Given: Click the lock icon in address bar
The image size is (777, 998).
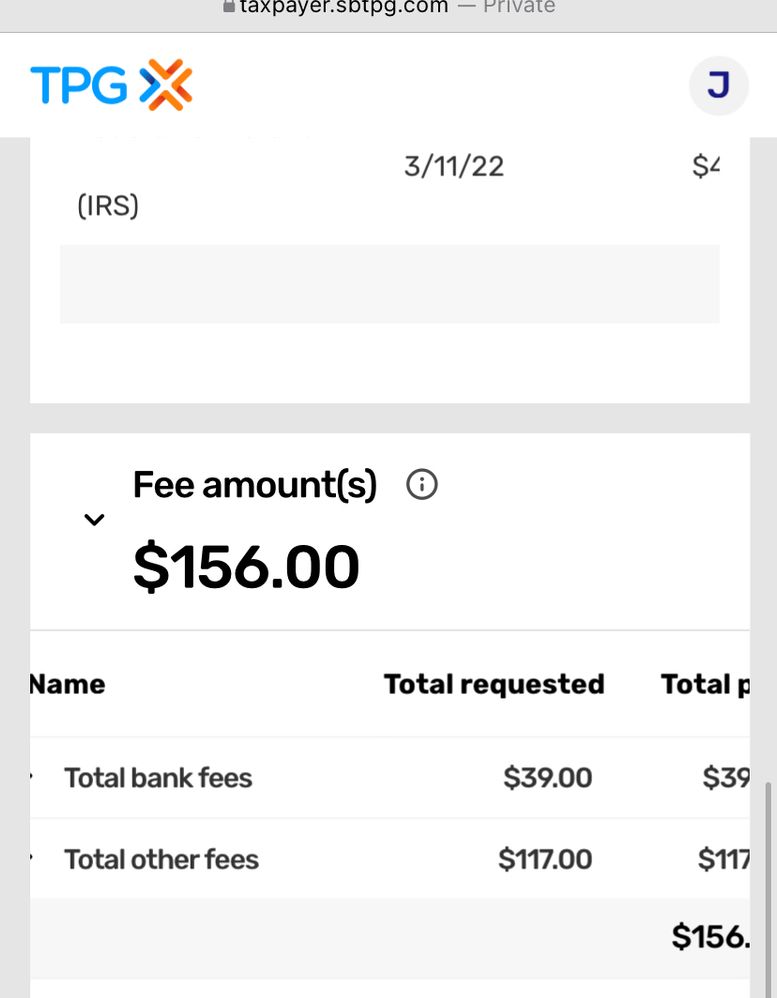Looking at the screenshot, I should pyautogui.click(x=229, y=6).
